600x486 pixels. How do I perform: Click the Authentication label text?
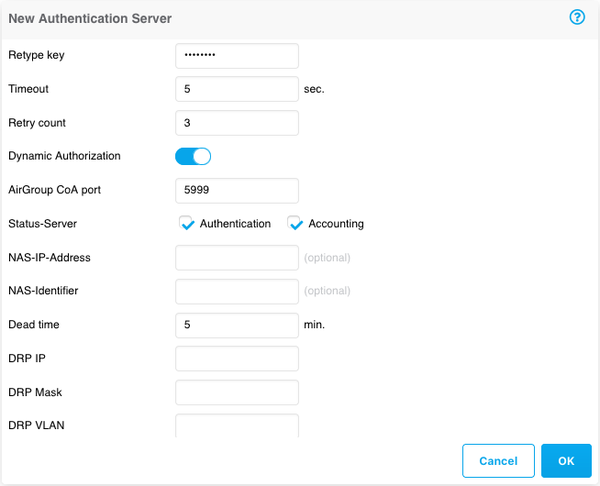[x=235, y=224]
